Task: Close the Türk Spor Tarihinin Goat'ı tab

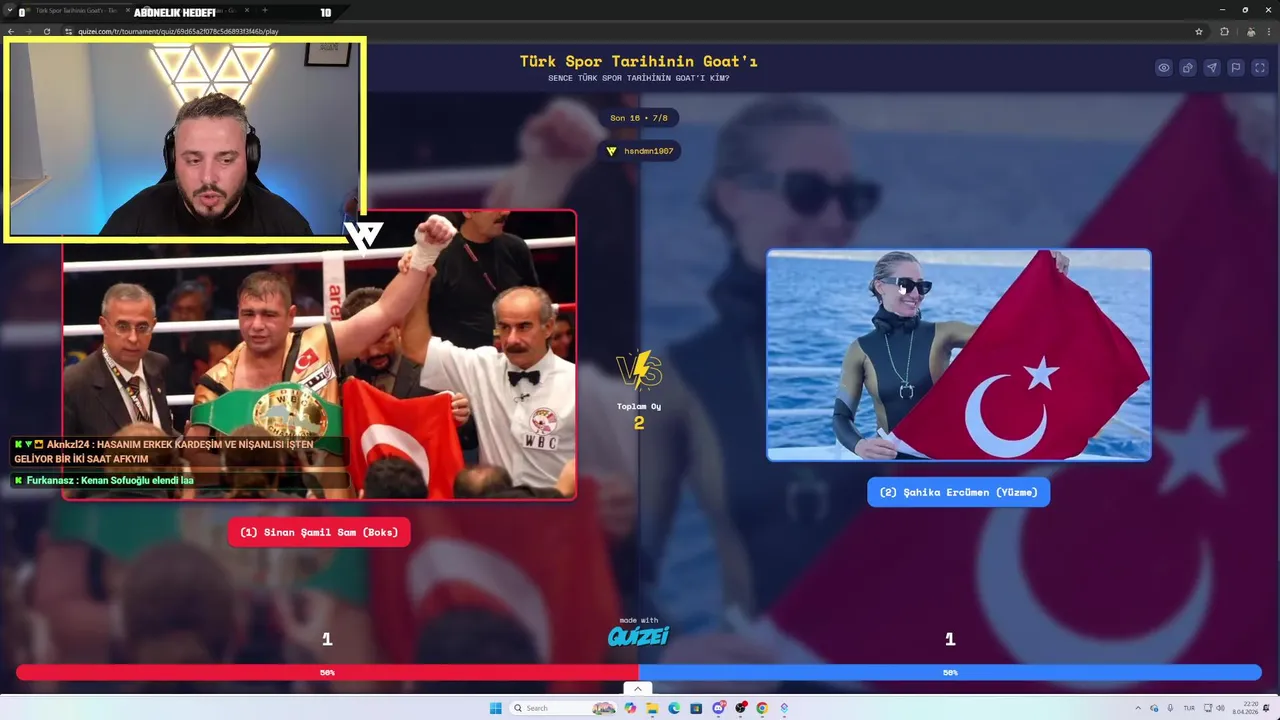Action: coord(128,11)
